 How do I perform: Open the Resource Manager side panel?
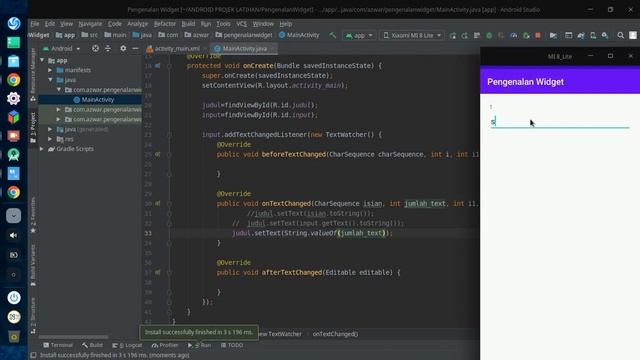33,75
